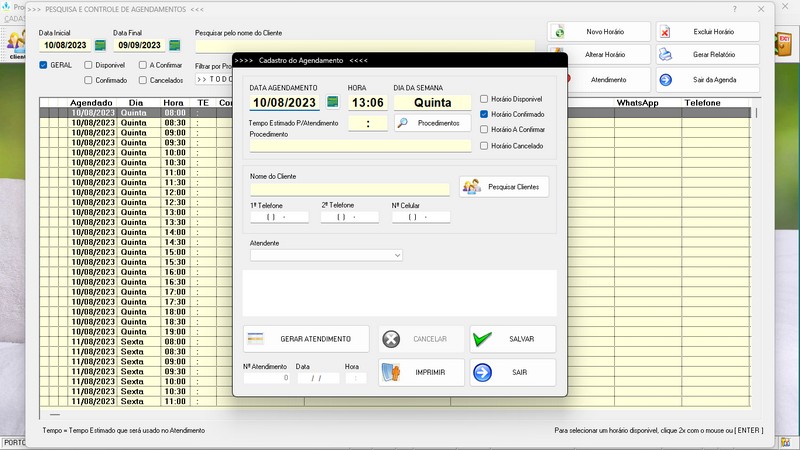Click the 1º Telefone field
The width and height of the screenshot is (800, 450).
point(280,217)
